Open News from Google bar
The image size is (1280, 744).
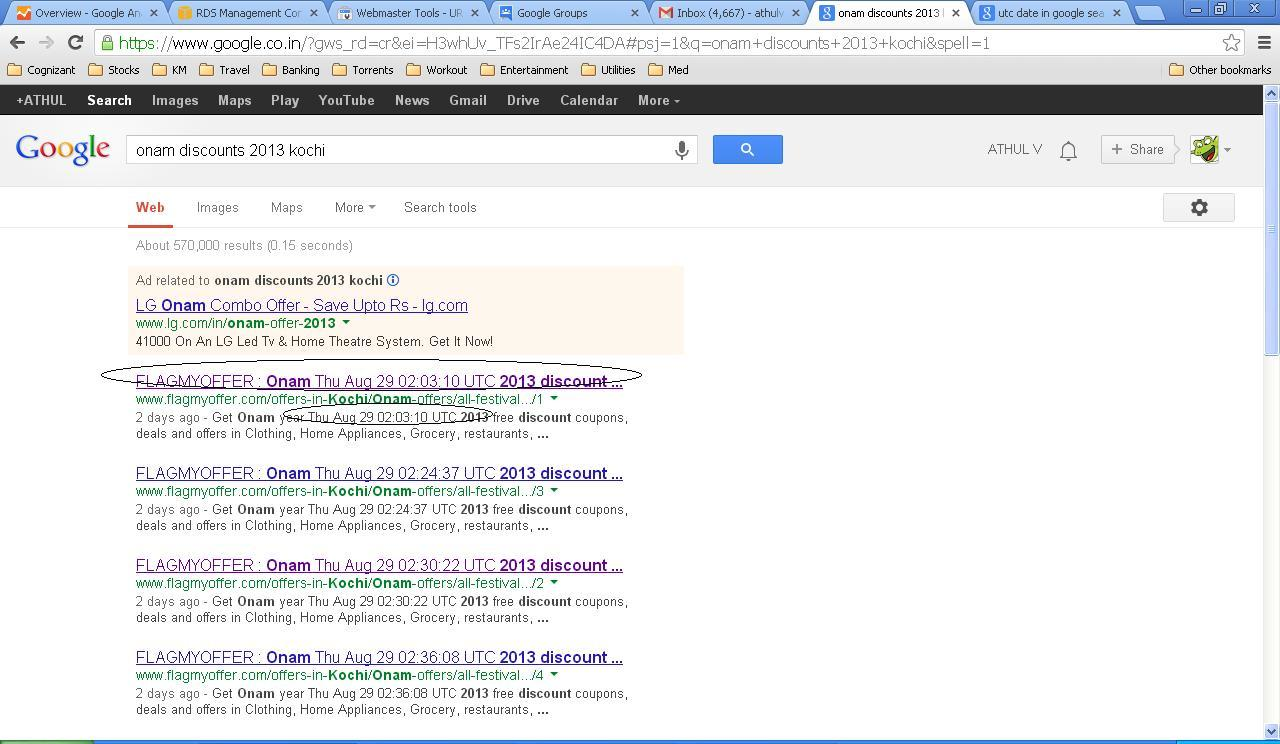[x=412, y=101]
